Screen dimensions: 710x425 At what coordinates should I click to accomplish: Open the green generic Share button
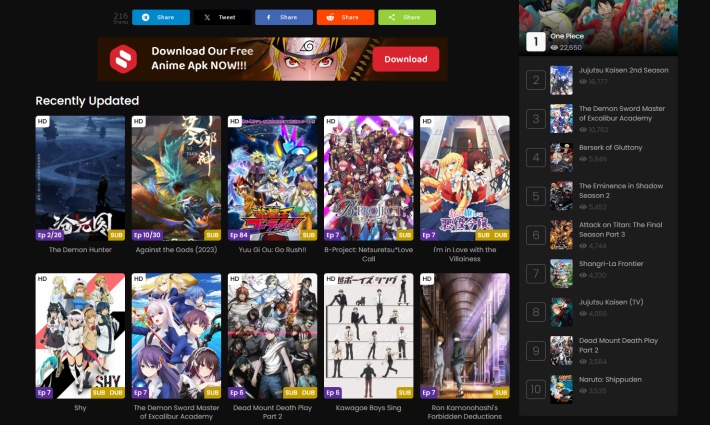click(407, 17)
